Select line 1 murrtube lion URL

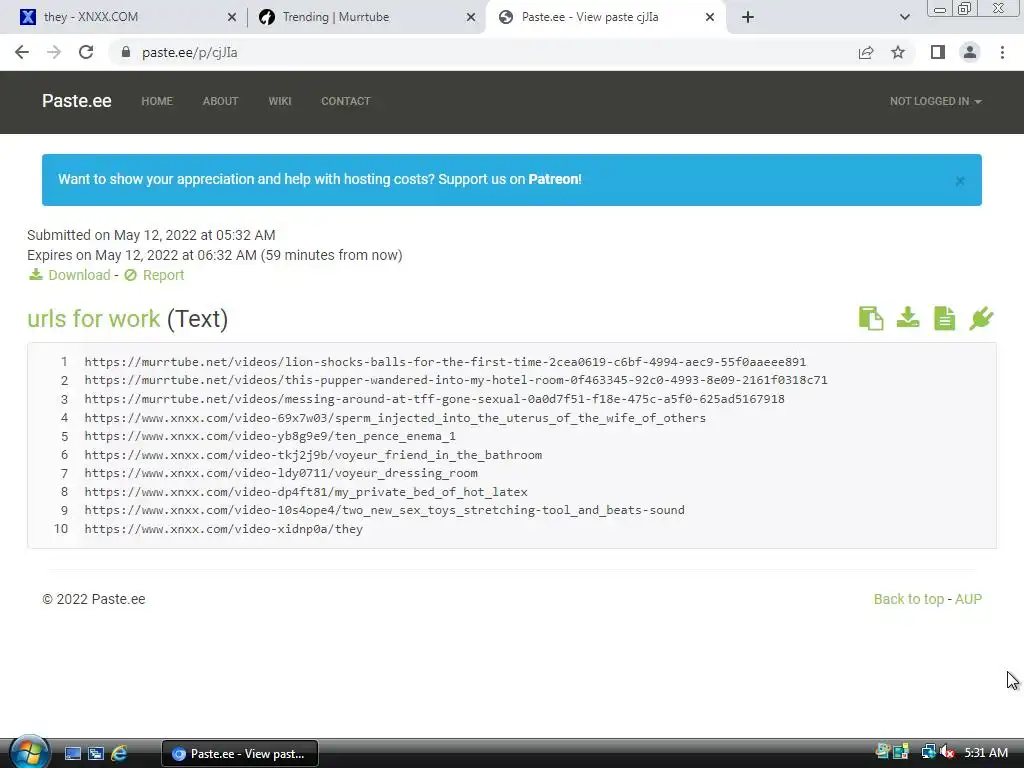coord(445,362)
